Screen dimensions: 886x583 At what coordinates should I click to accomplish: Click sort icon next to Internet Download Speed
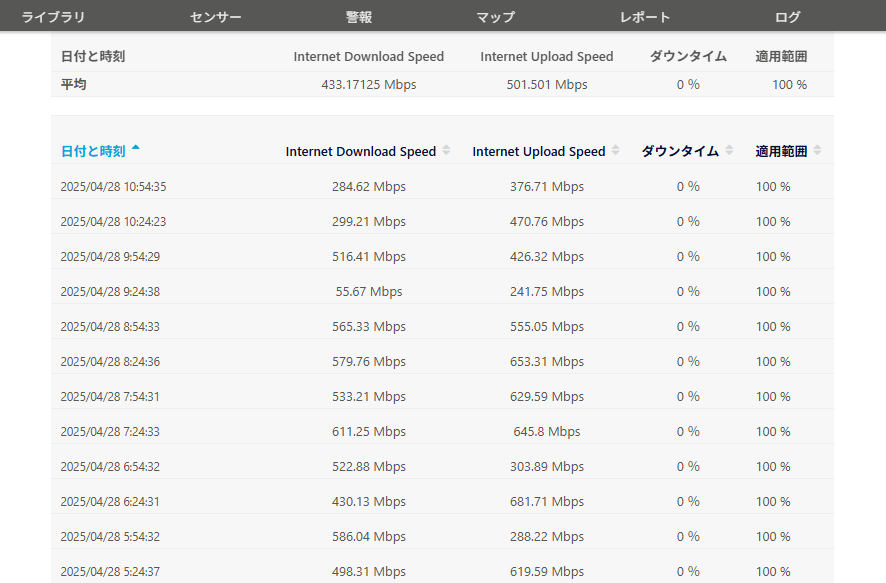[446, 150]
